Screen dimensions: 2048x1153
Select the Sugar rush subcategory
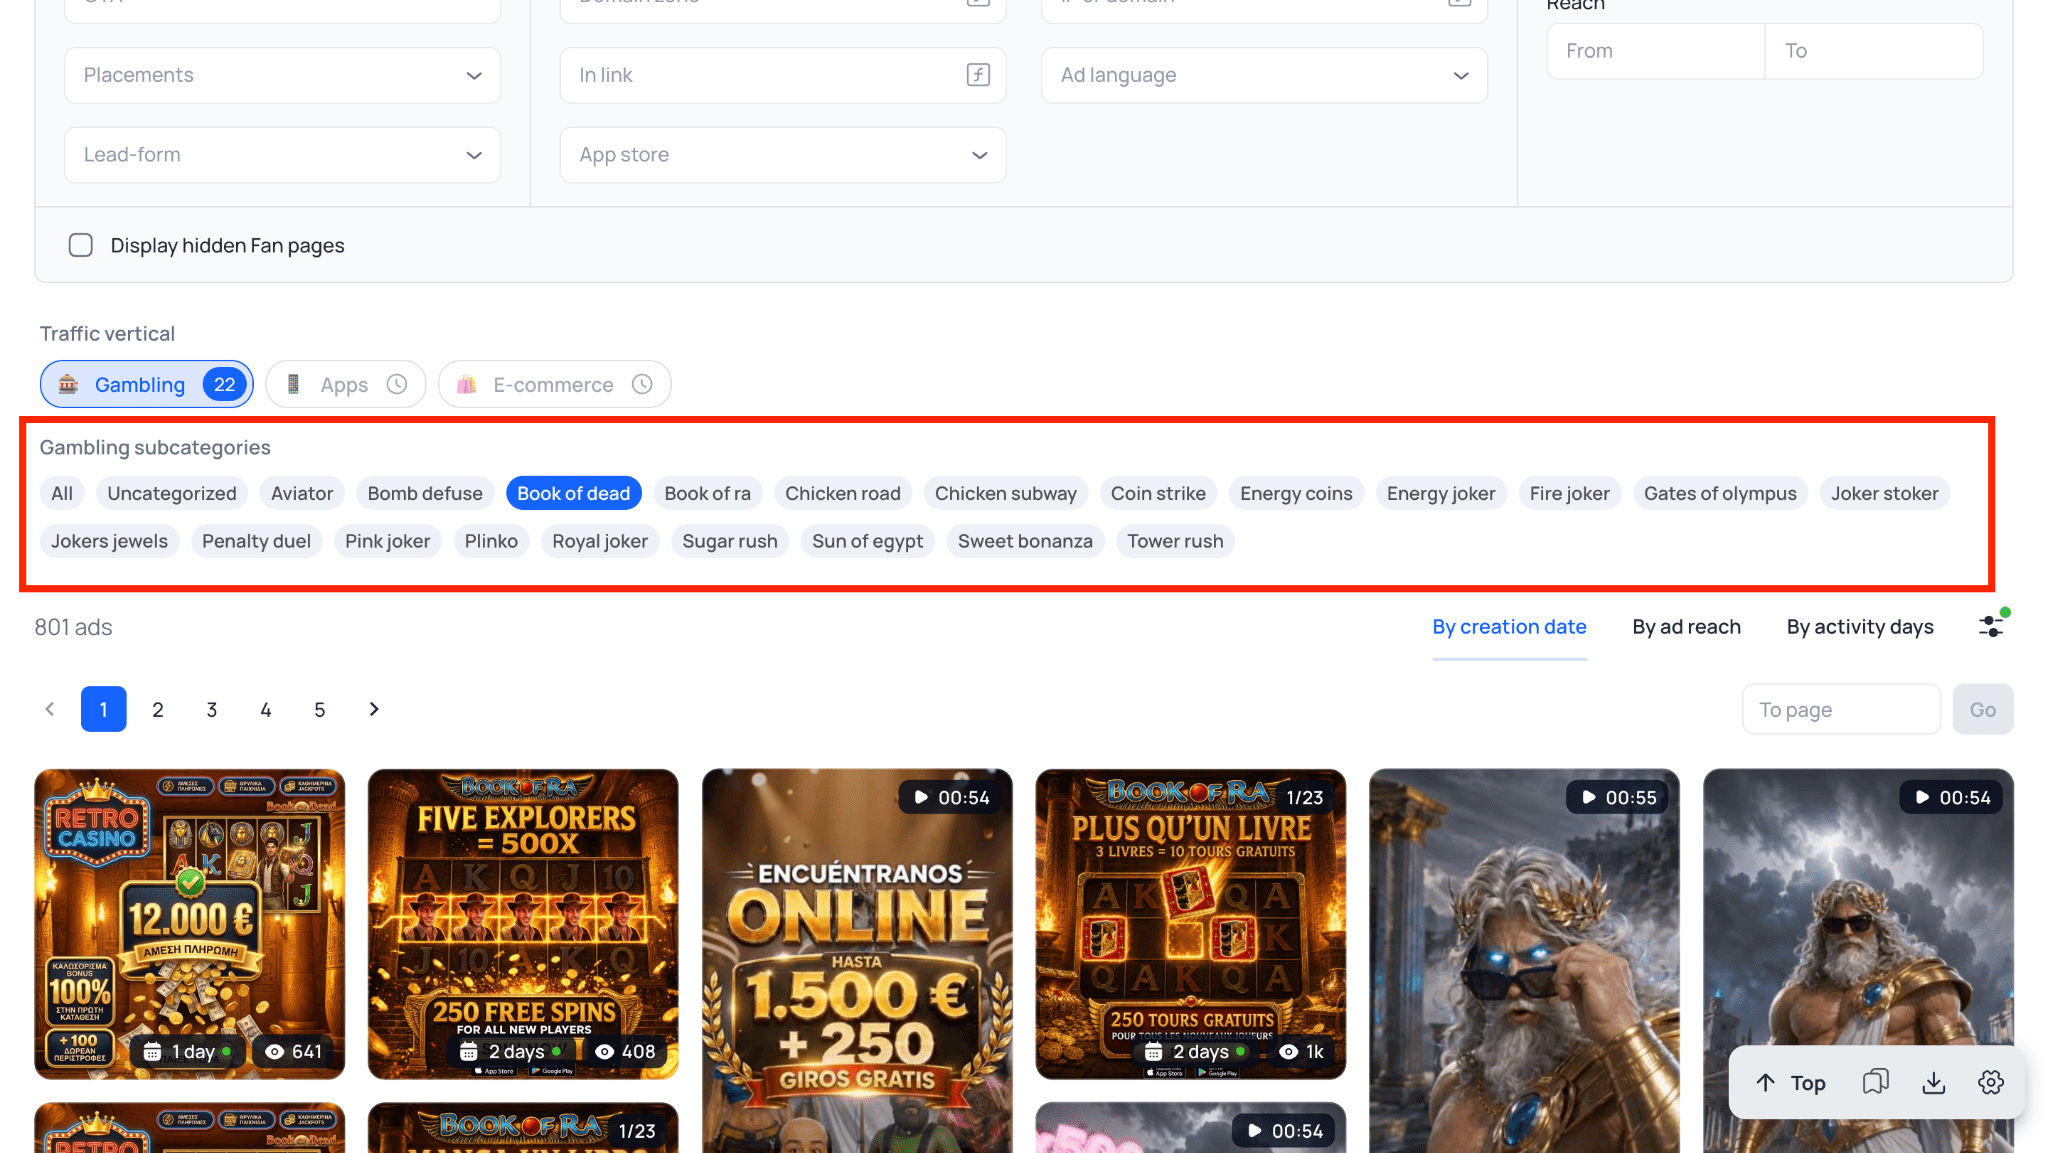click(730, 541)
